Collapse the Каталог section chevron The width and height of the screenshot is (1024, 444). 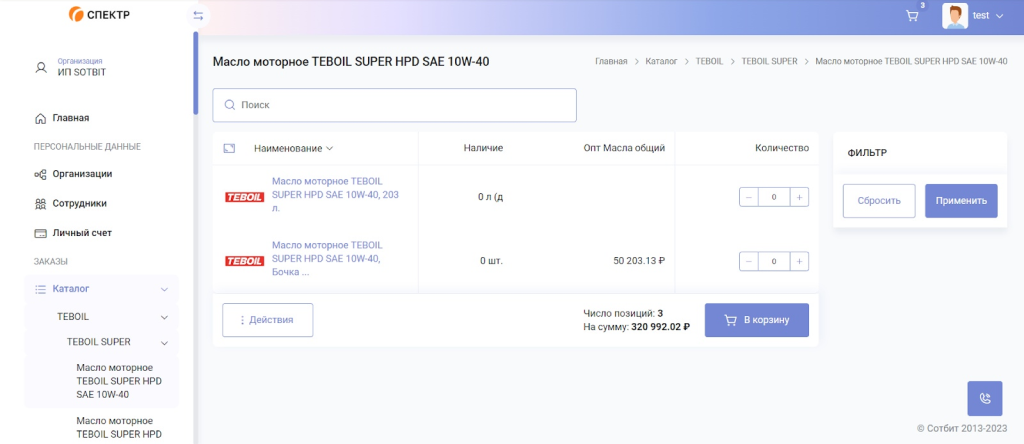164,289
